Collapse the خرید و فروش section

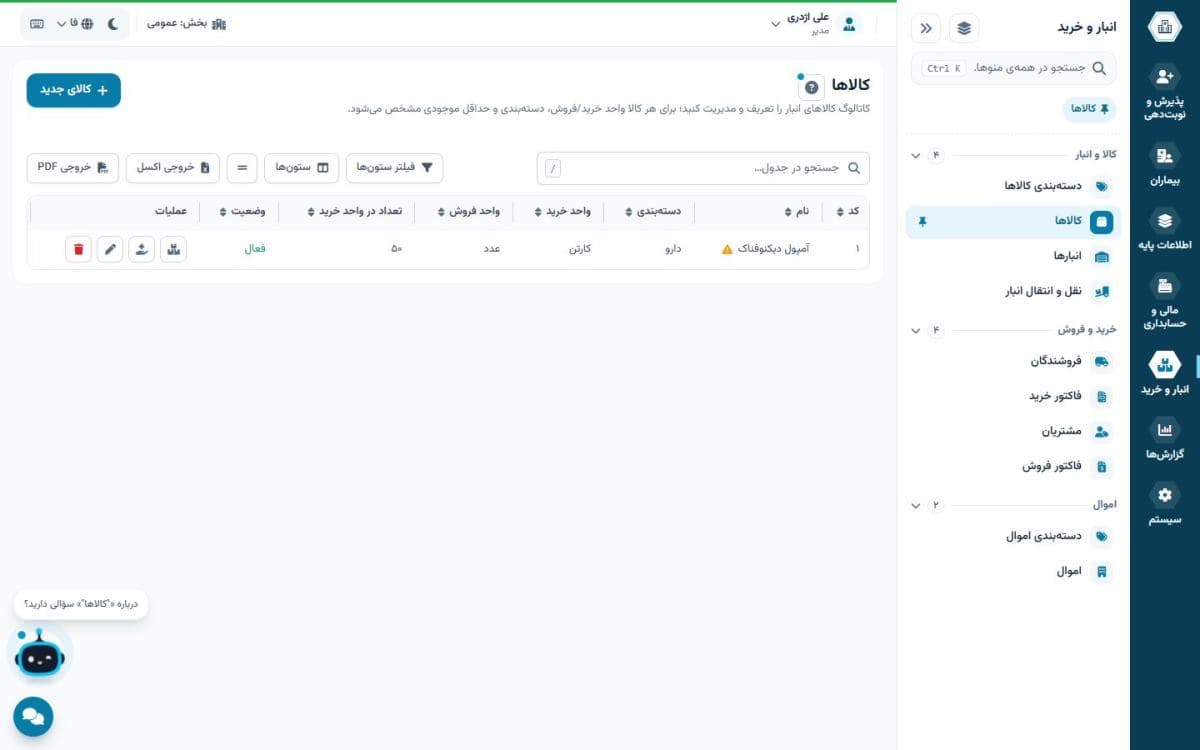coord(916,330)
